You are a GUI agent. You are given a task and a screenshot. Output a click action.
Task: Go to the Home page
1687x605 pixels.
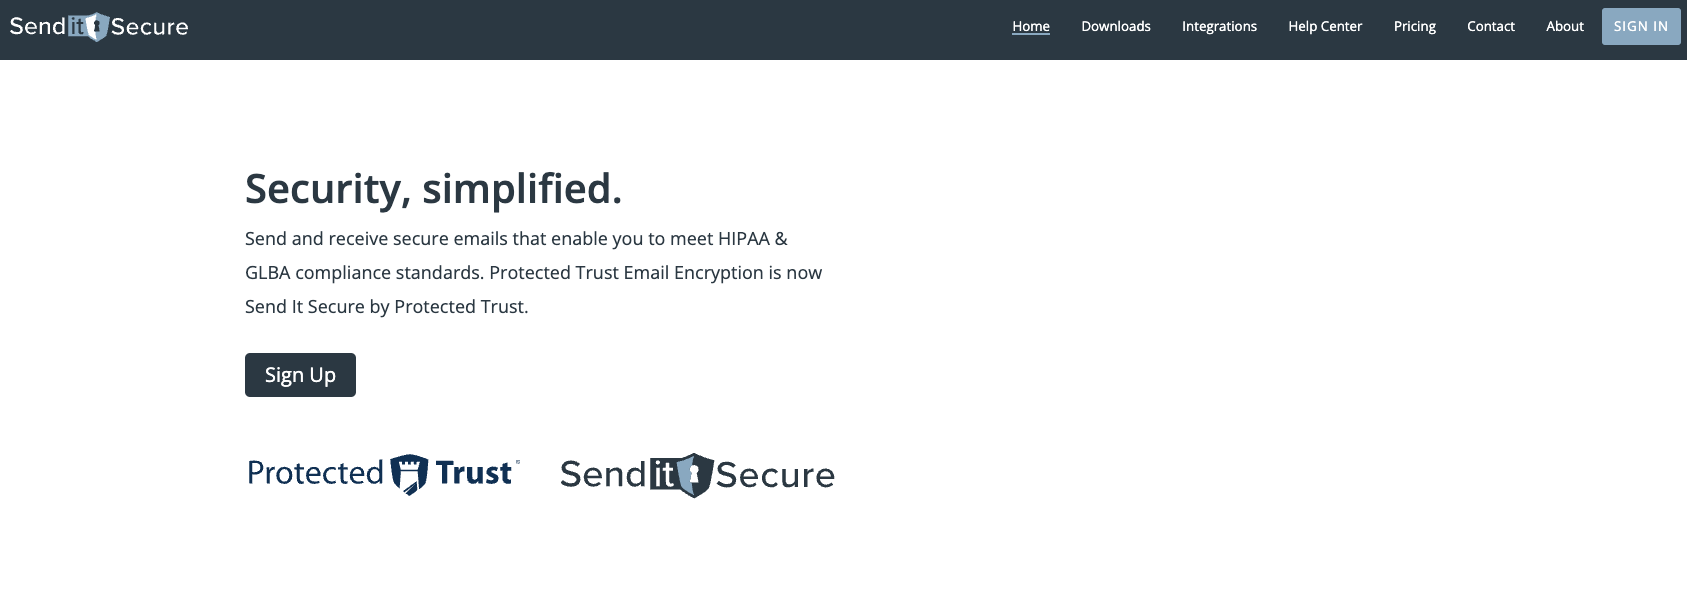click(x=1030, y=26)
